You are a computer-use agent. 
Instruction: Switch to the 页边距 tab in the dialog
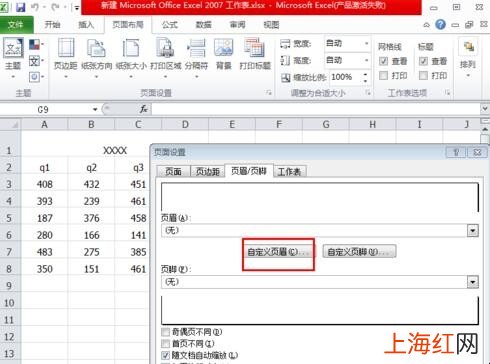click(x=207, y=171)
